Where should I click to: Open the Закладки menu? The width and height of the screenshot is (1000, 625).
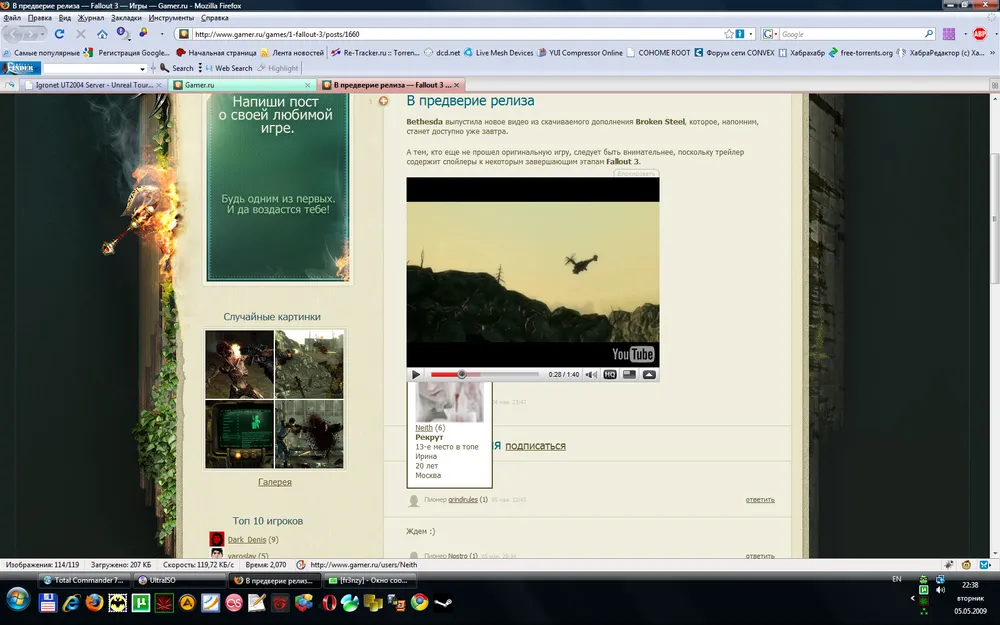point(126,18)
